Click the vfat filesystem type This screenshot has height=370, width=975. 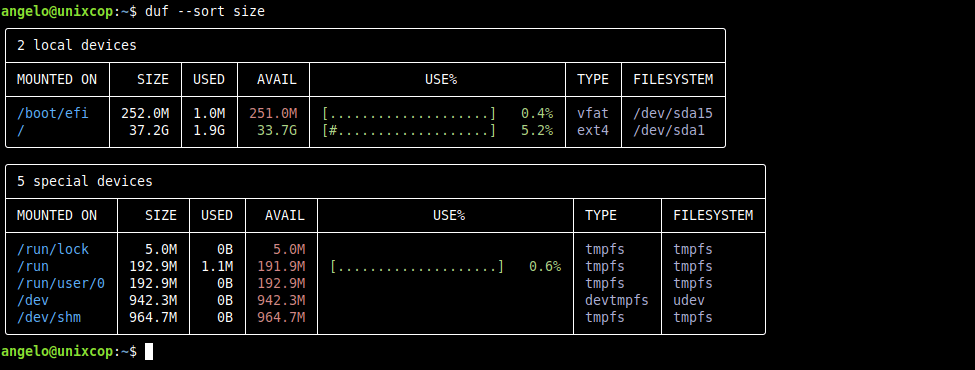pyautogui.click(x=593, y=114)
